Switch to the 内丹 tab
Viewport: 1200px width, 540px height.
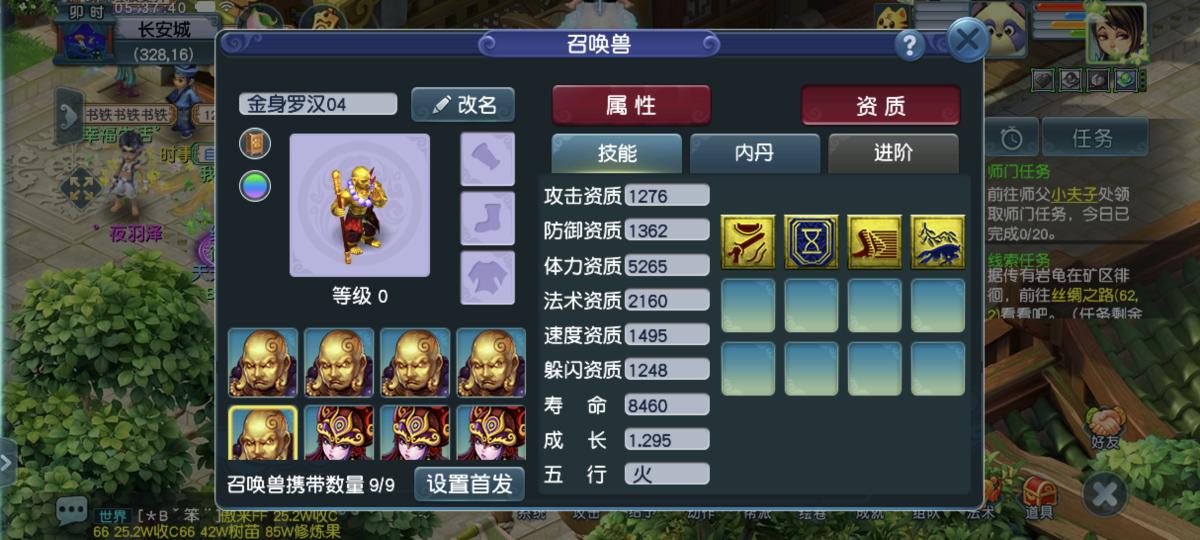tap(755, 154)
